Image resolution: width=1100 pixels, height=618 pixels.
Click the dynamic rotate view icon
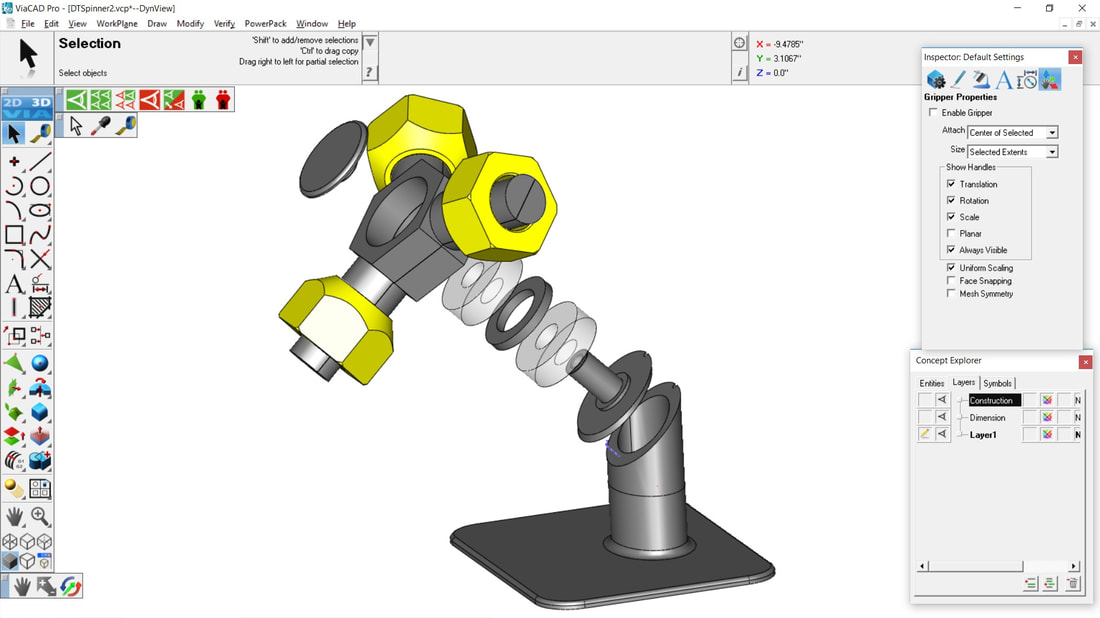(x=71, y=586)
